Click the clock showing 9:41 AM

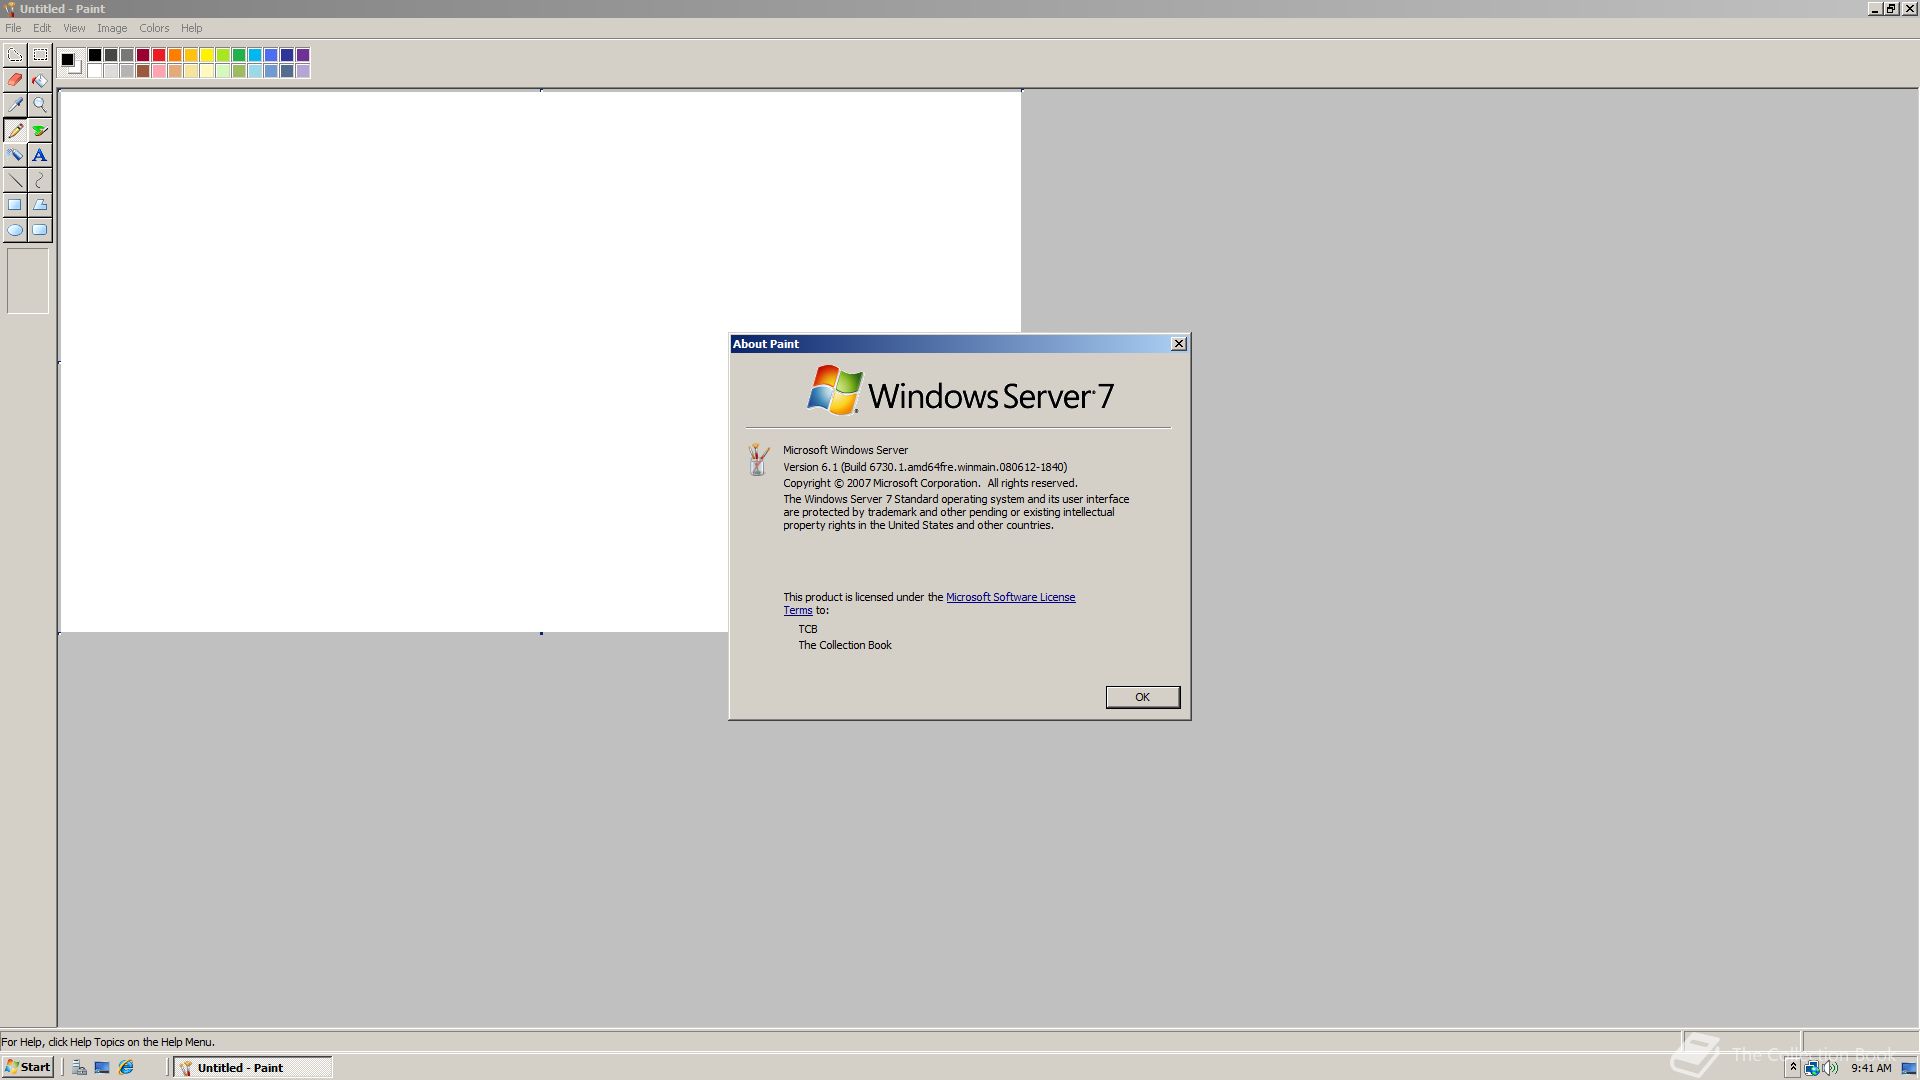pyautogui.click(x=1871, y=1068)
